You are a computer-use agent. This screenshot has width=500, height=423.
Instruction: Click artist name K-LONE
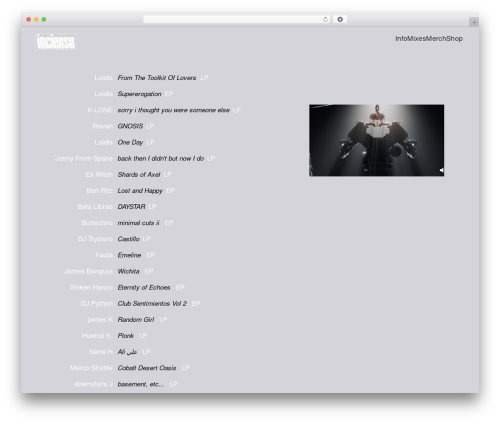click(100, 110)
